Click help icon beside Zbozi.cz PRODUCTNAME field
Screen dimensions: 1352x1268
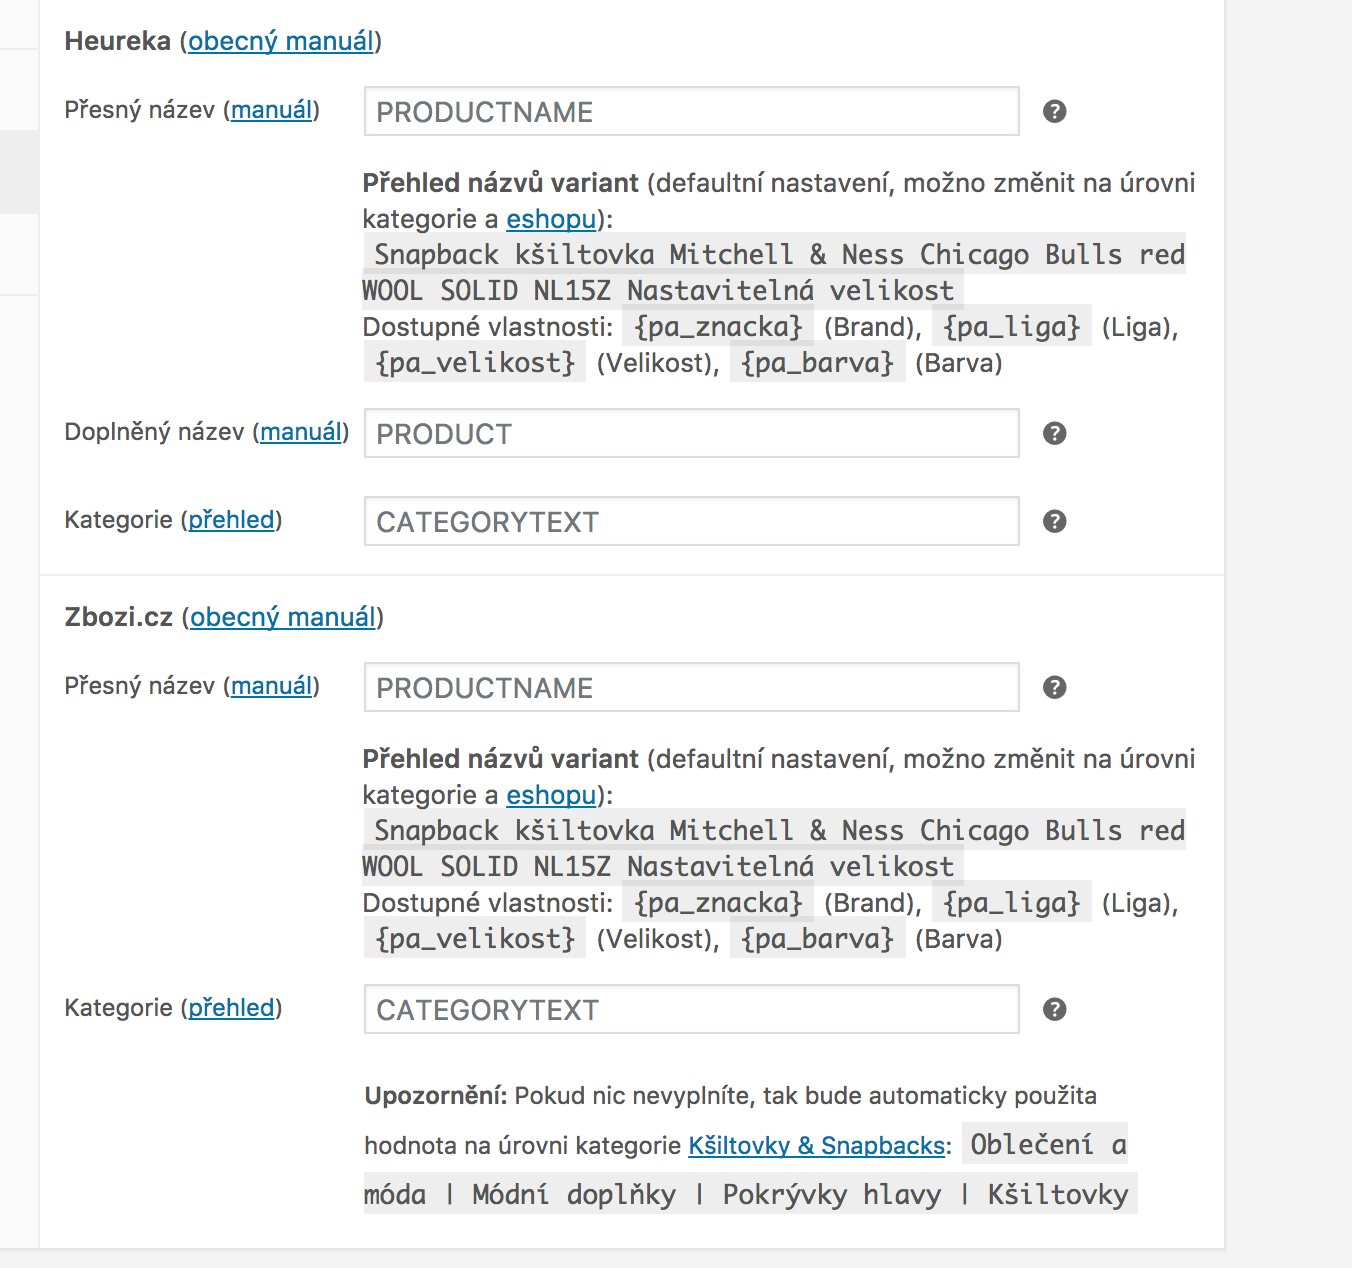(1054, 687)
